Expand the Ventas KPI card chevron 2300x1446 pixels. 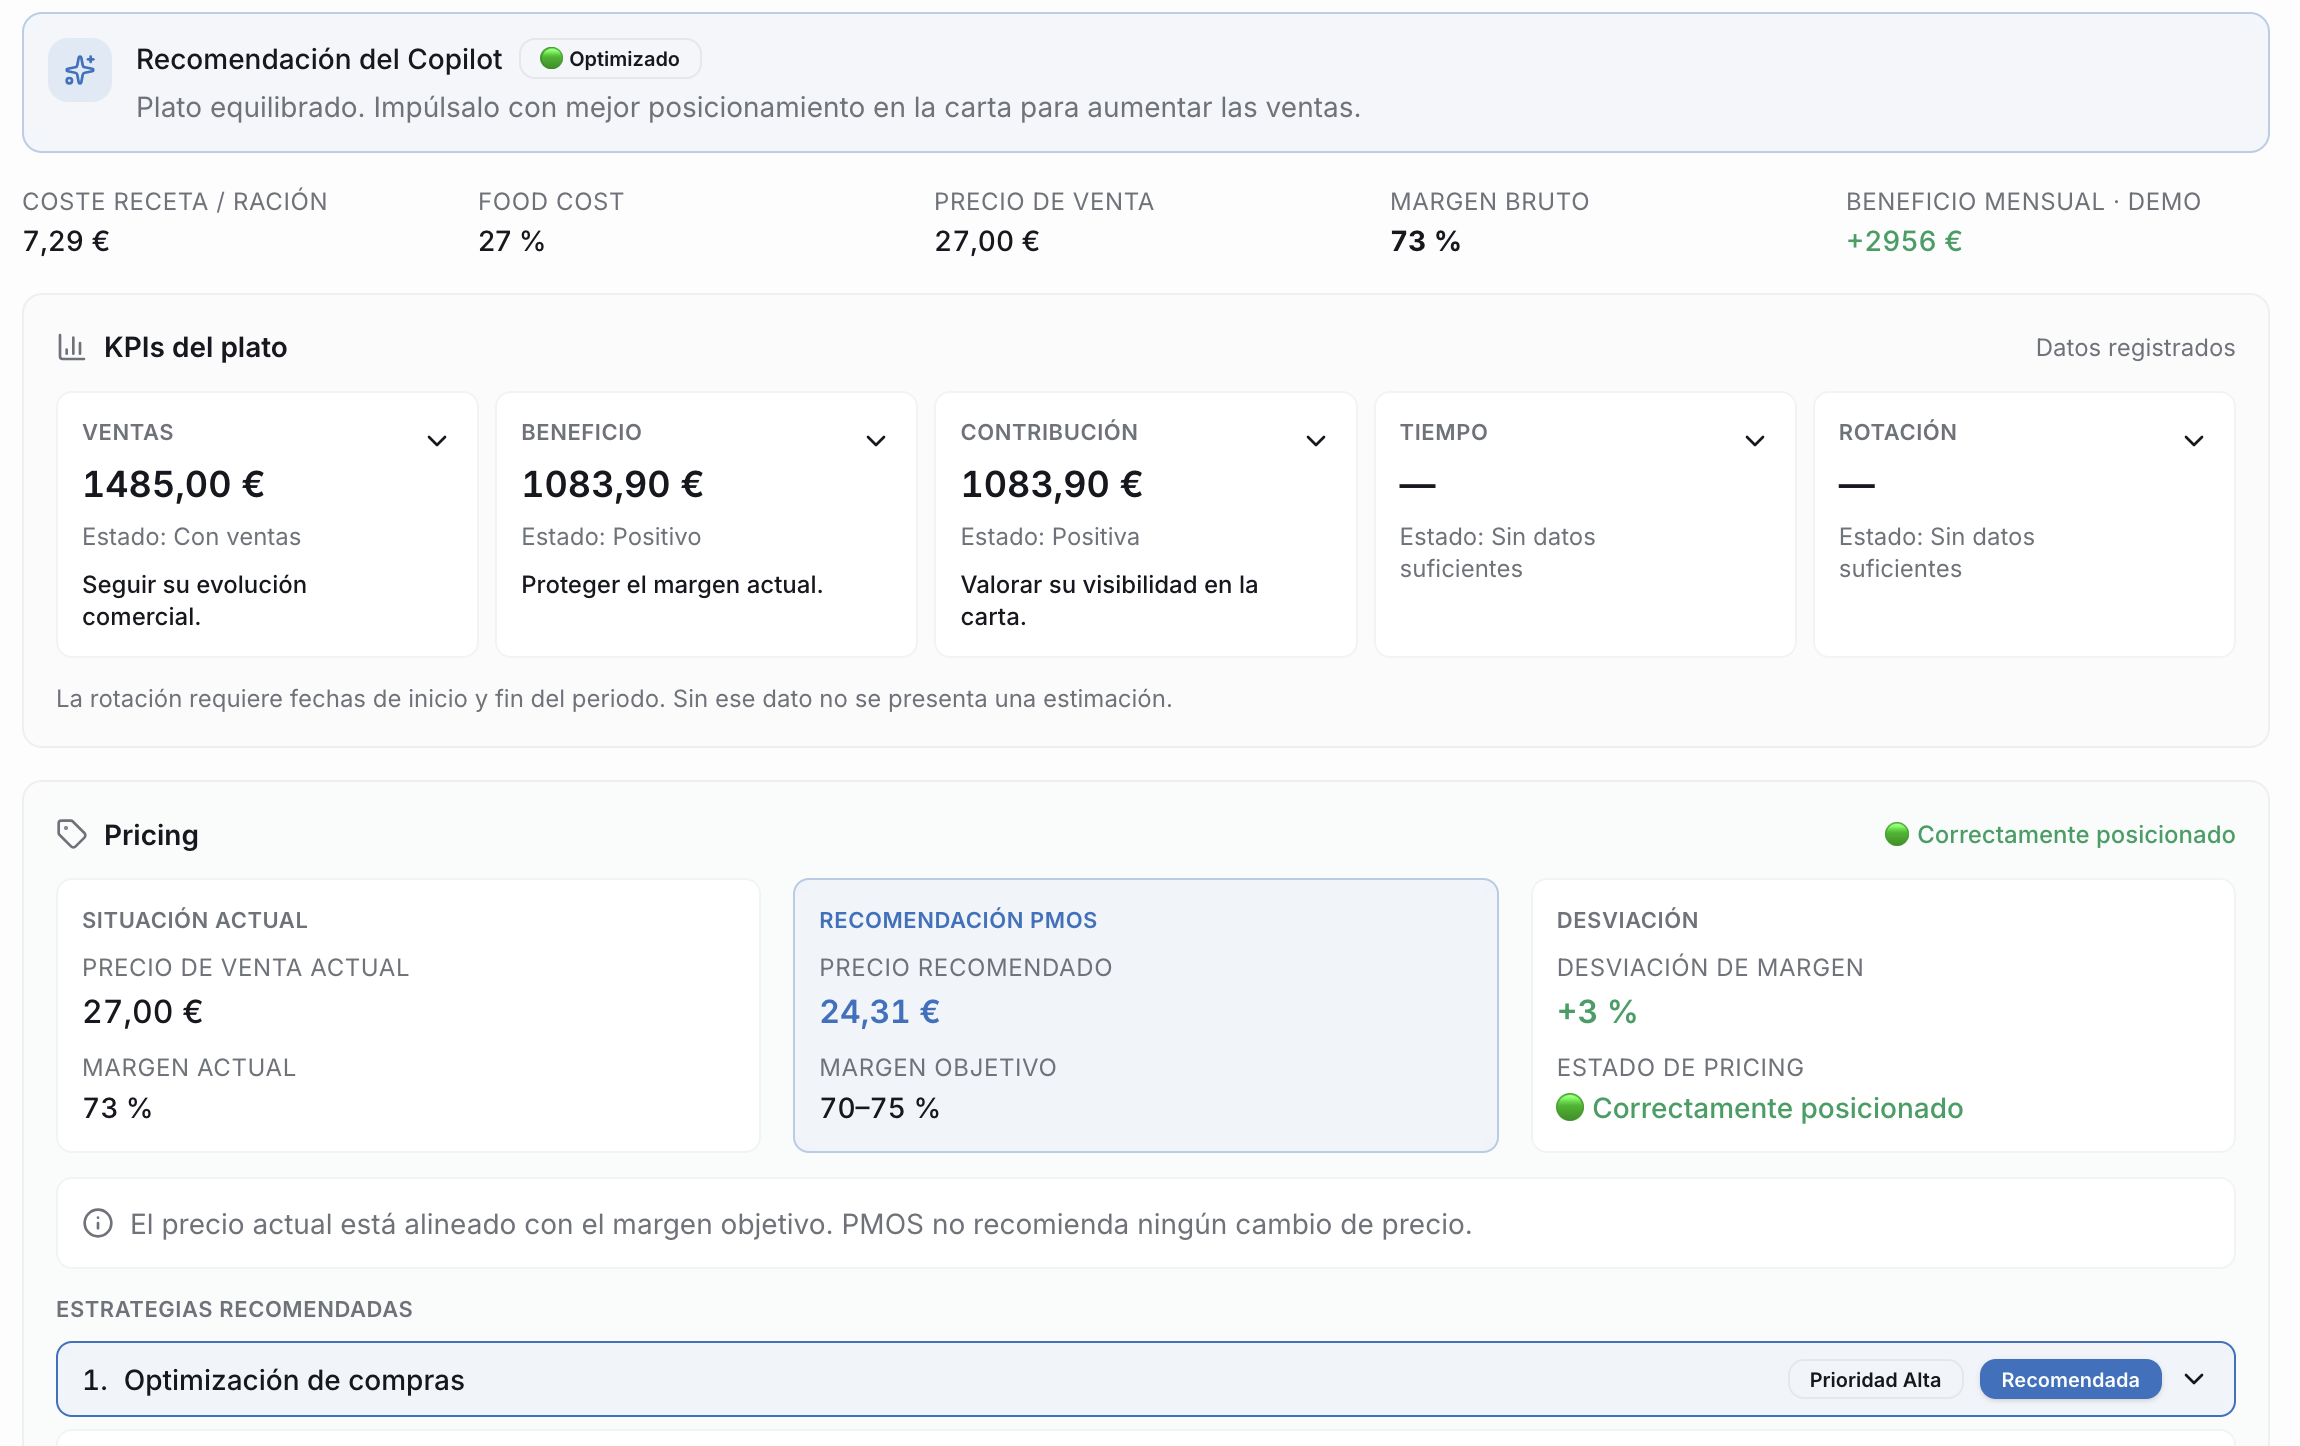(437, 441)
